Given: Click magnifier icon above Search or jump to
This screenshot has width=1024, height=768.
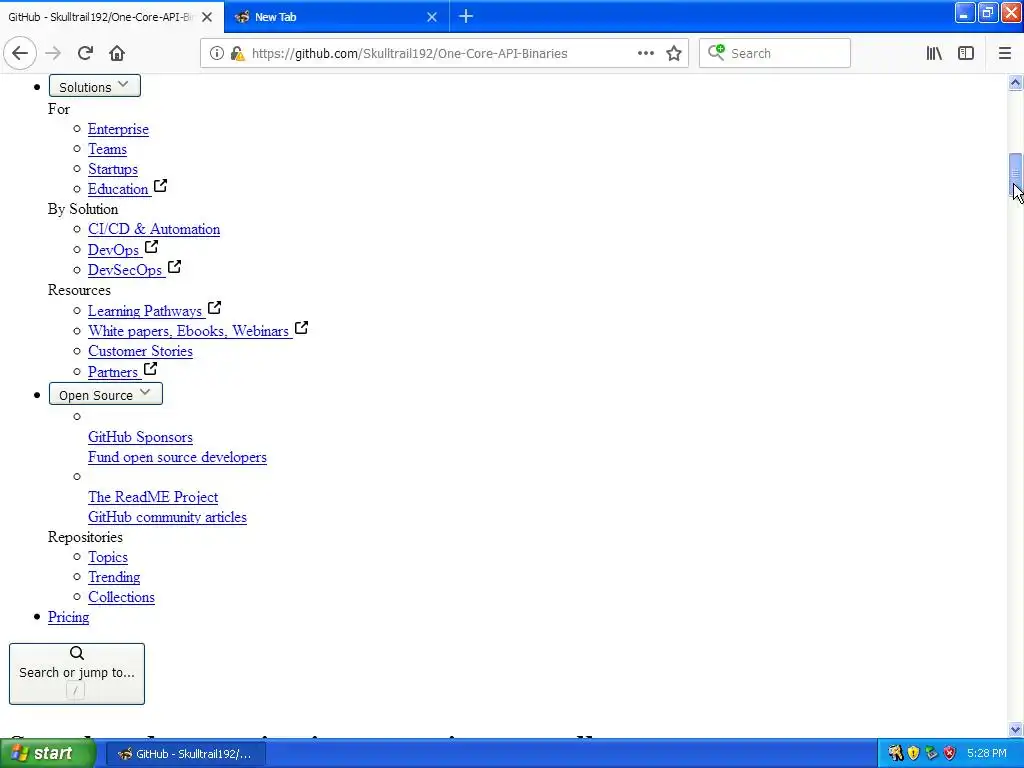Looking at the screenshot, I should [76, 653].
